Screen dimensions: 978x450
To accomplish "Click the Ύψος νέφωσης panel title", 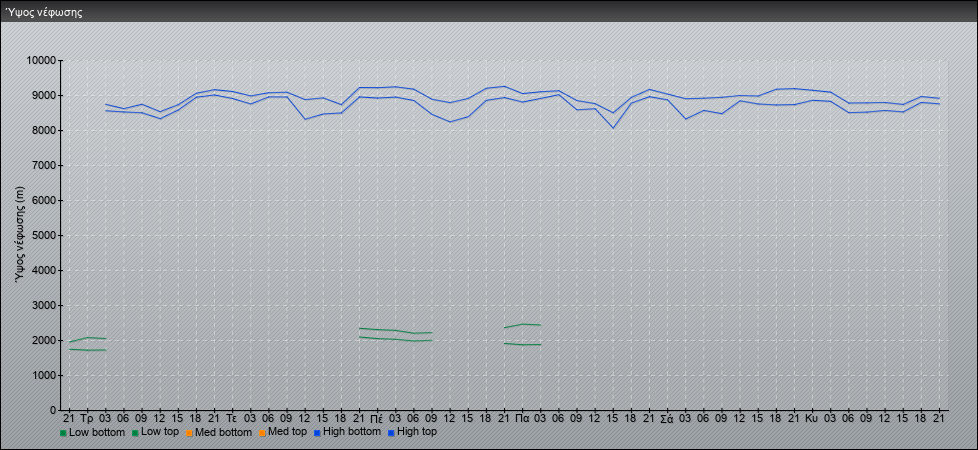I will click(x=44, y=12).
